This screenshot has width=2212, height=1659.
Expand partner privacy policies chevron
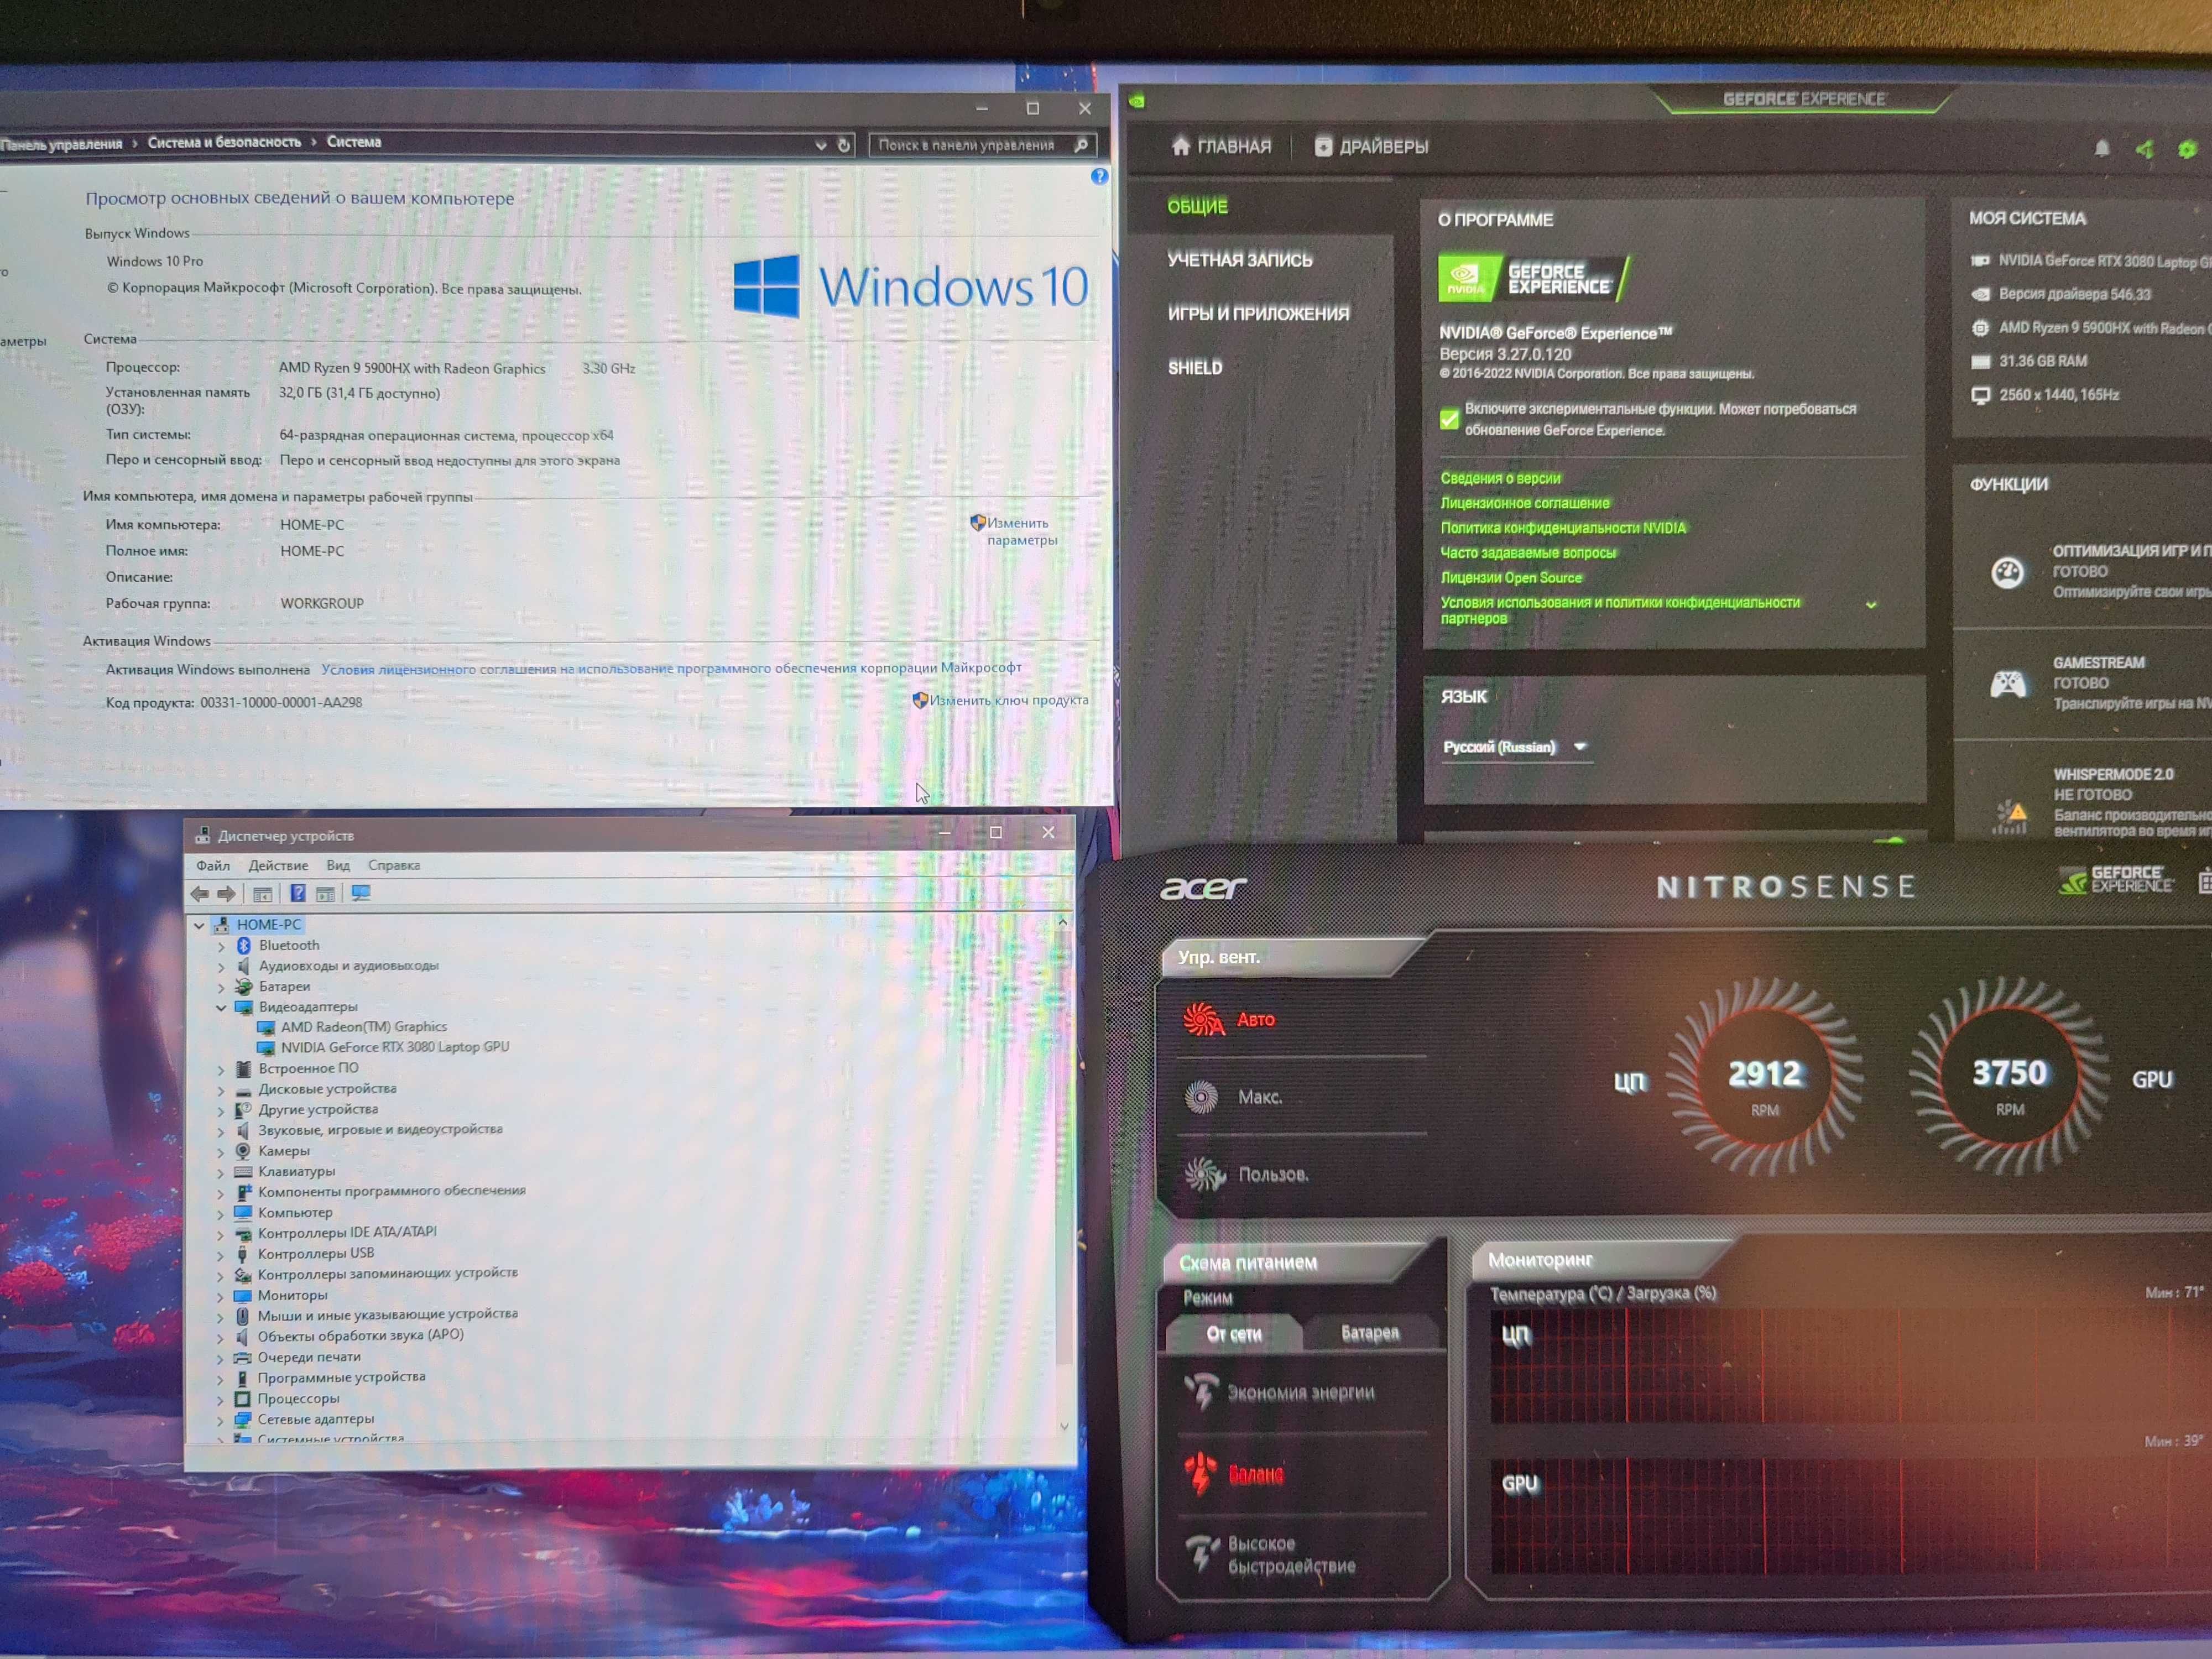[x=1871, y=605]
